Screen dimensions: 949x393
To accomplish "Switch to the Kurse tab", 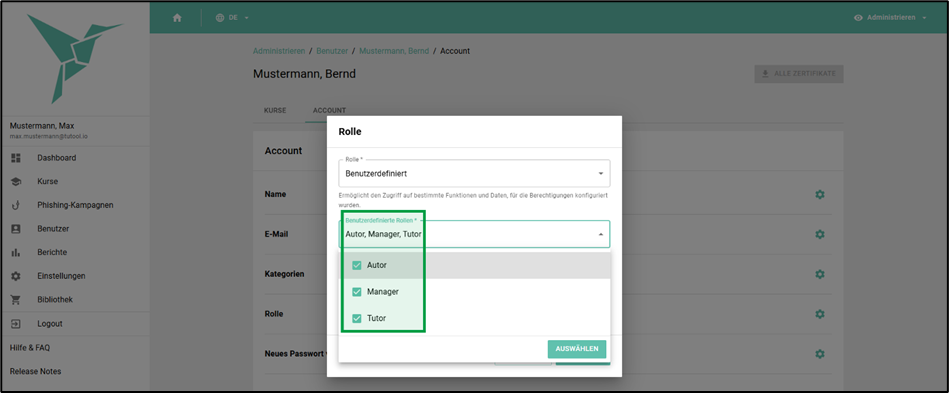I will [275, 111].
